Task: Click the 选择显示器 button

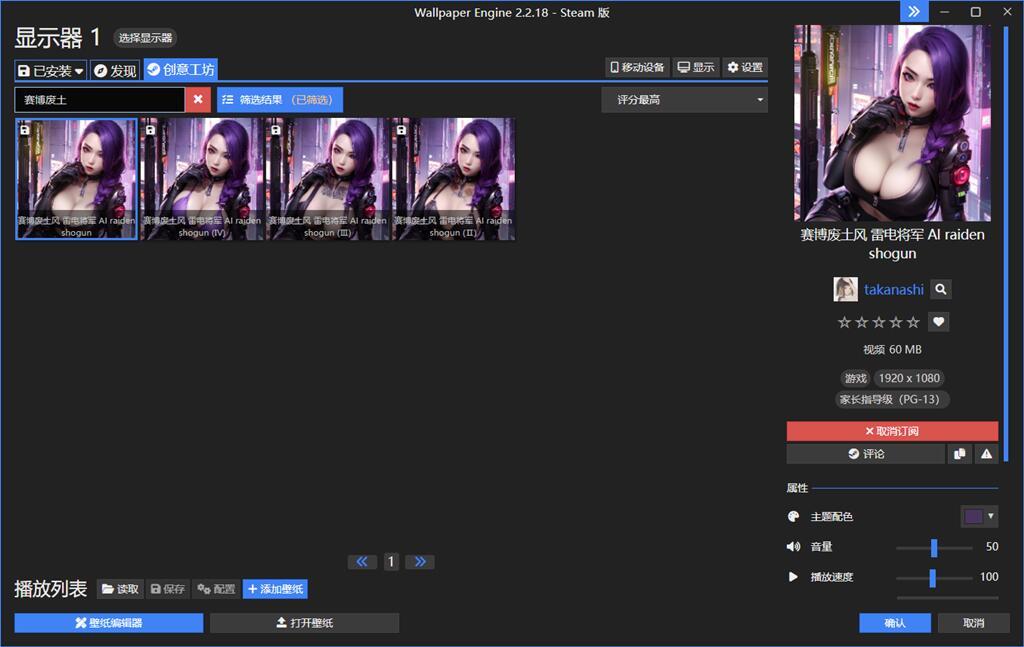Action: (145, 38)
